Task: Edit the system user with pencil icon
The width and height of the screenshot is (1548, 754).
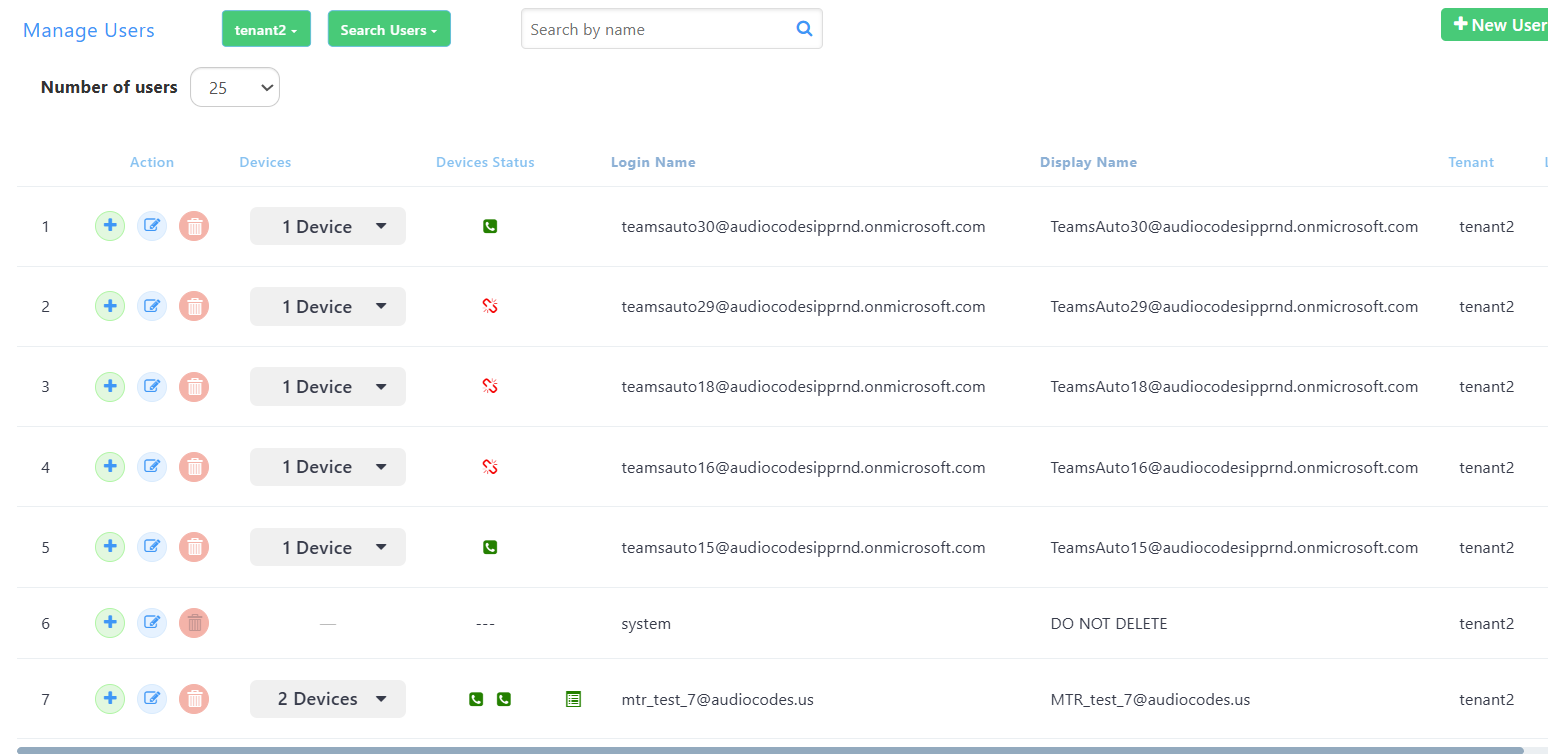Action: [152, 623]
